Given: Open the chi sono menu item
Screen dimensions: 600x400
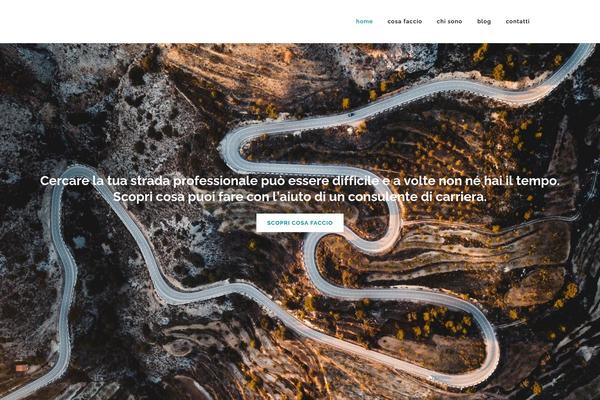Looking at the screenshot, I should [449, 21].
